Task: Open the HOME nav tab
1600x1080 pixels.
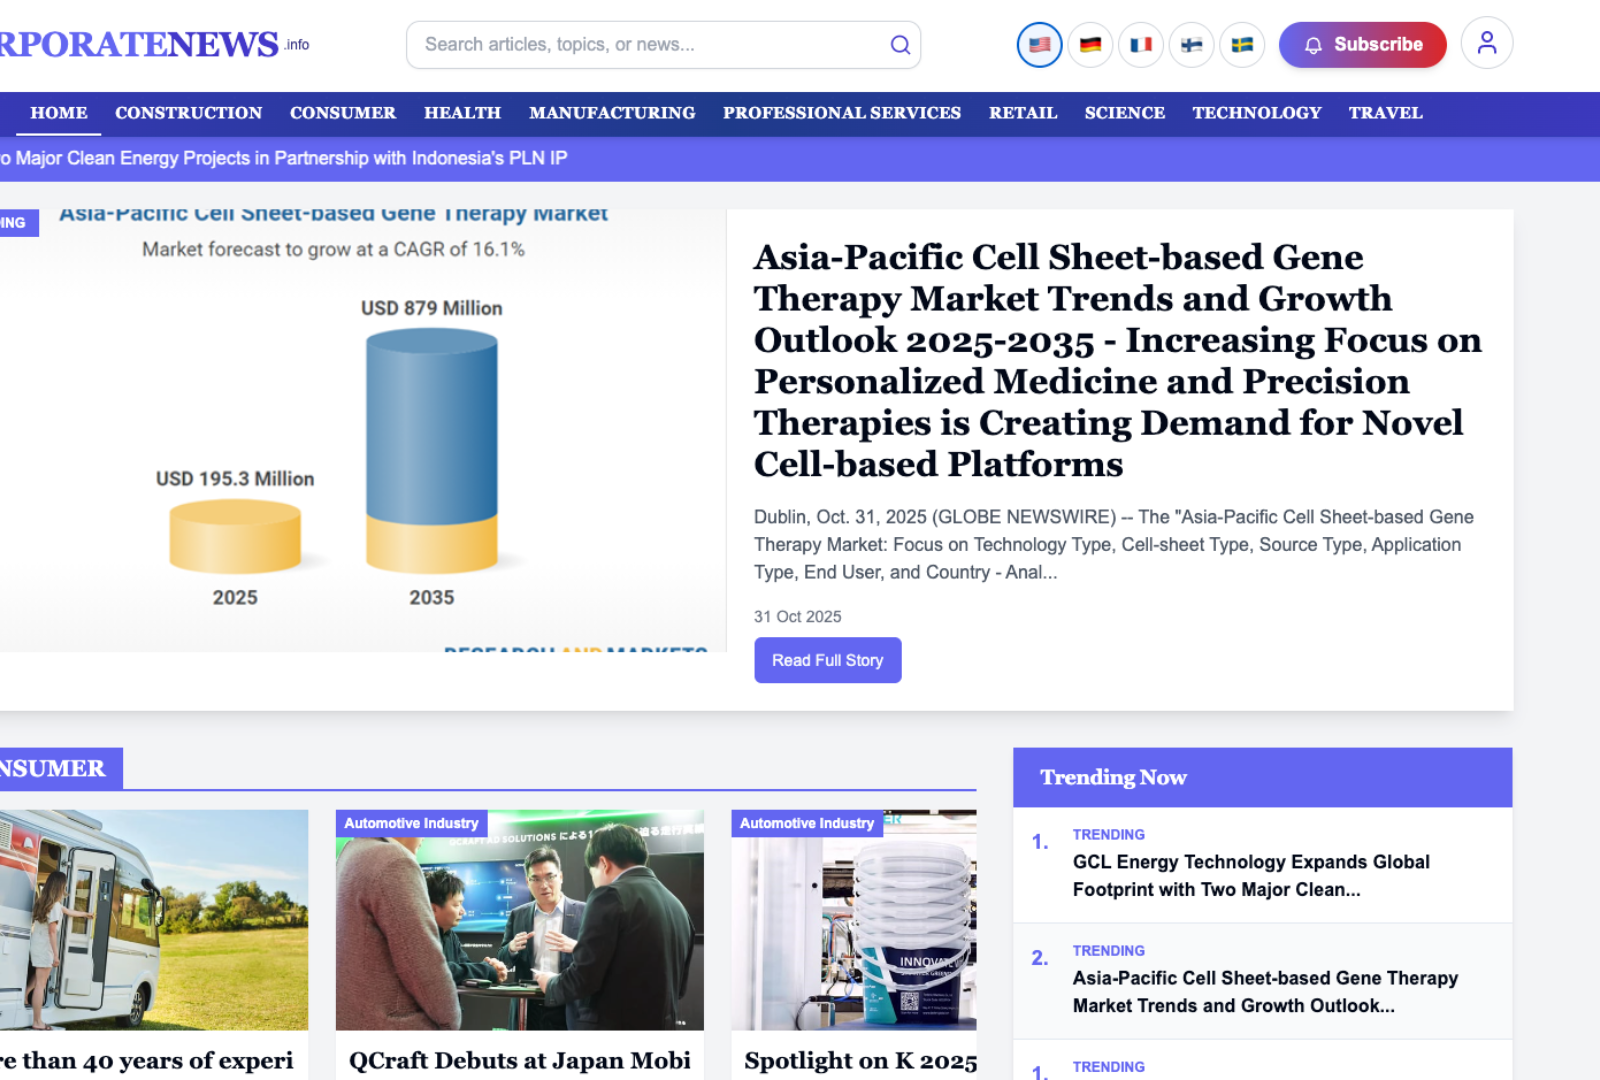Action: (x=59, y=113)
